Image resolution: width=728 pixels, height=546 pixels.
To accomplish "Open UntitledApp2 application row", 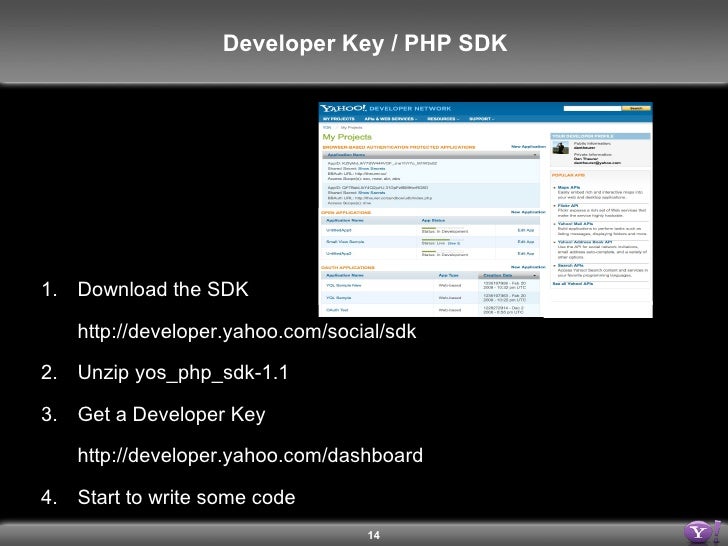I will 338,254.
